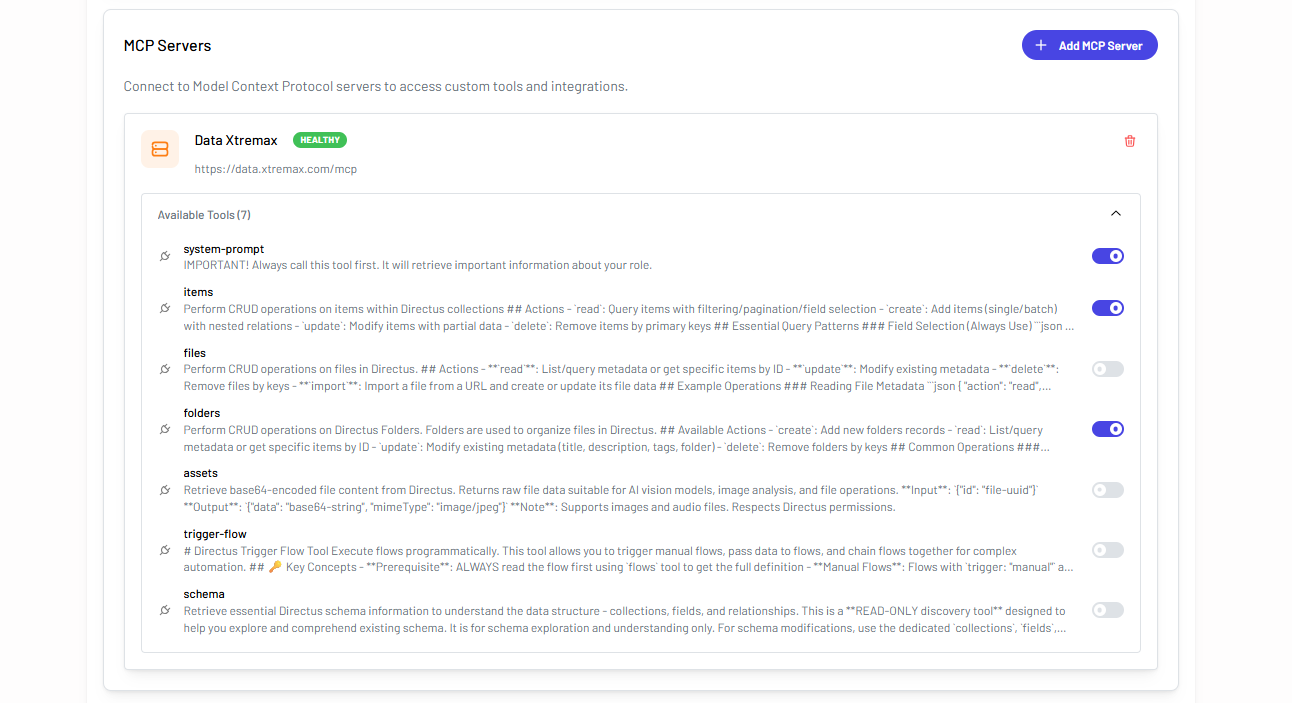Viewport: 1292px width, 703px height.
Task: Click the plug icon beside system-prompt
Action: [x=165, y=257]
